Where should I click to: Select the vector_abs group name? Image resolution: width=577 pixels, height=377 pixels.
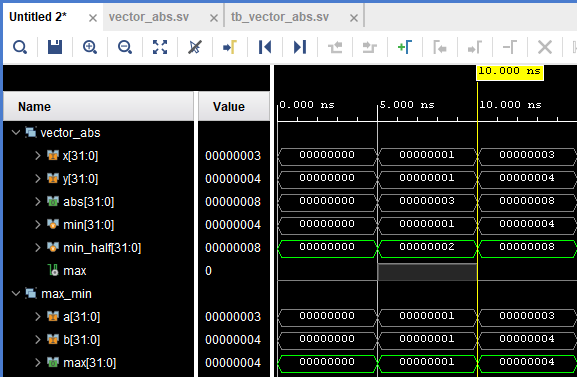70,133
